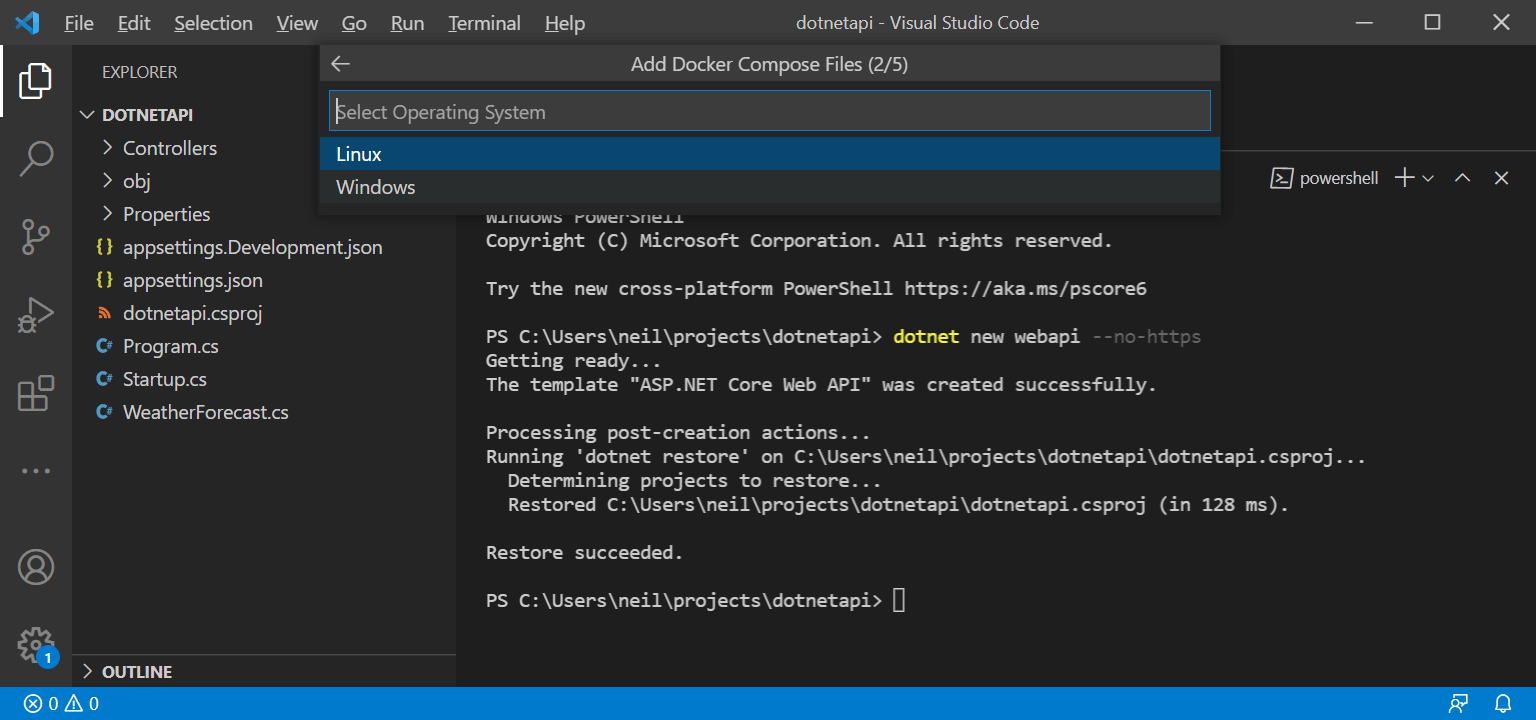Open the Selection menu

click(213, 23)
